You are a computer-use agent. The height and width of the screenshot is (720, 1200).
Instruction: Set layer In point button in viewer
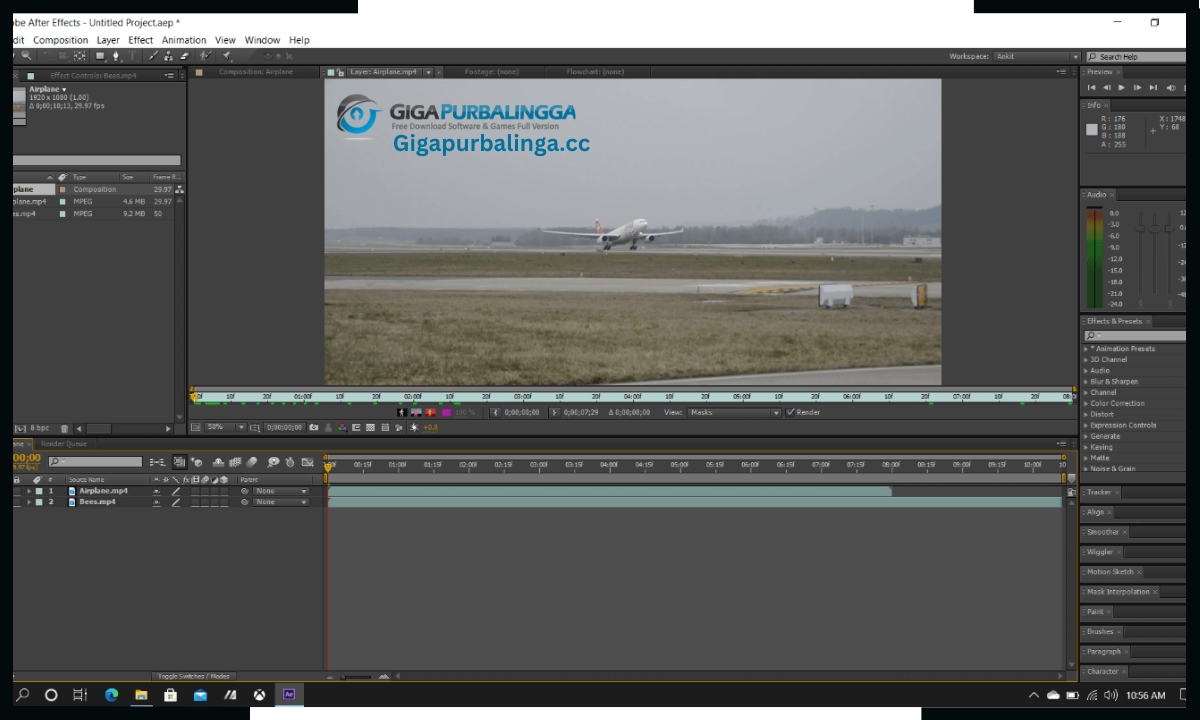pyautogui.click(x=495, y=412)
